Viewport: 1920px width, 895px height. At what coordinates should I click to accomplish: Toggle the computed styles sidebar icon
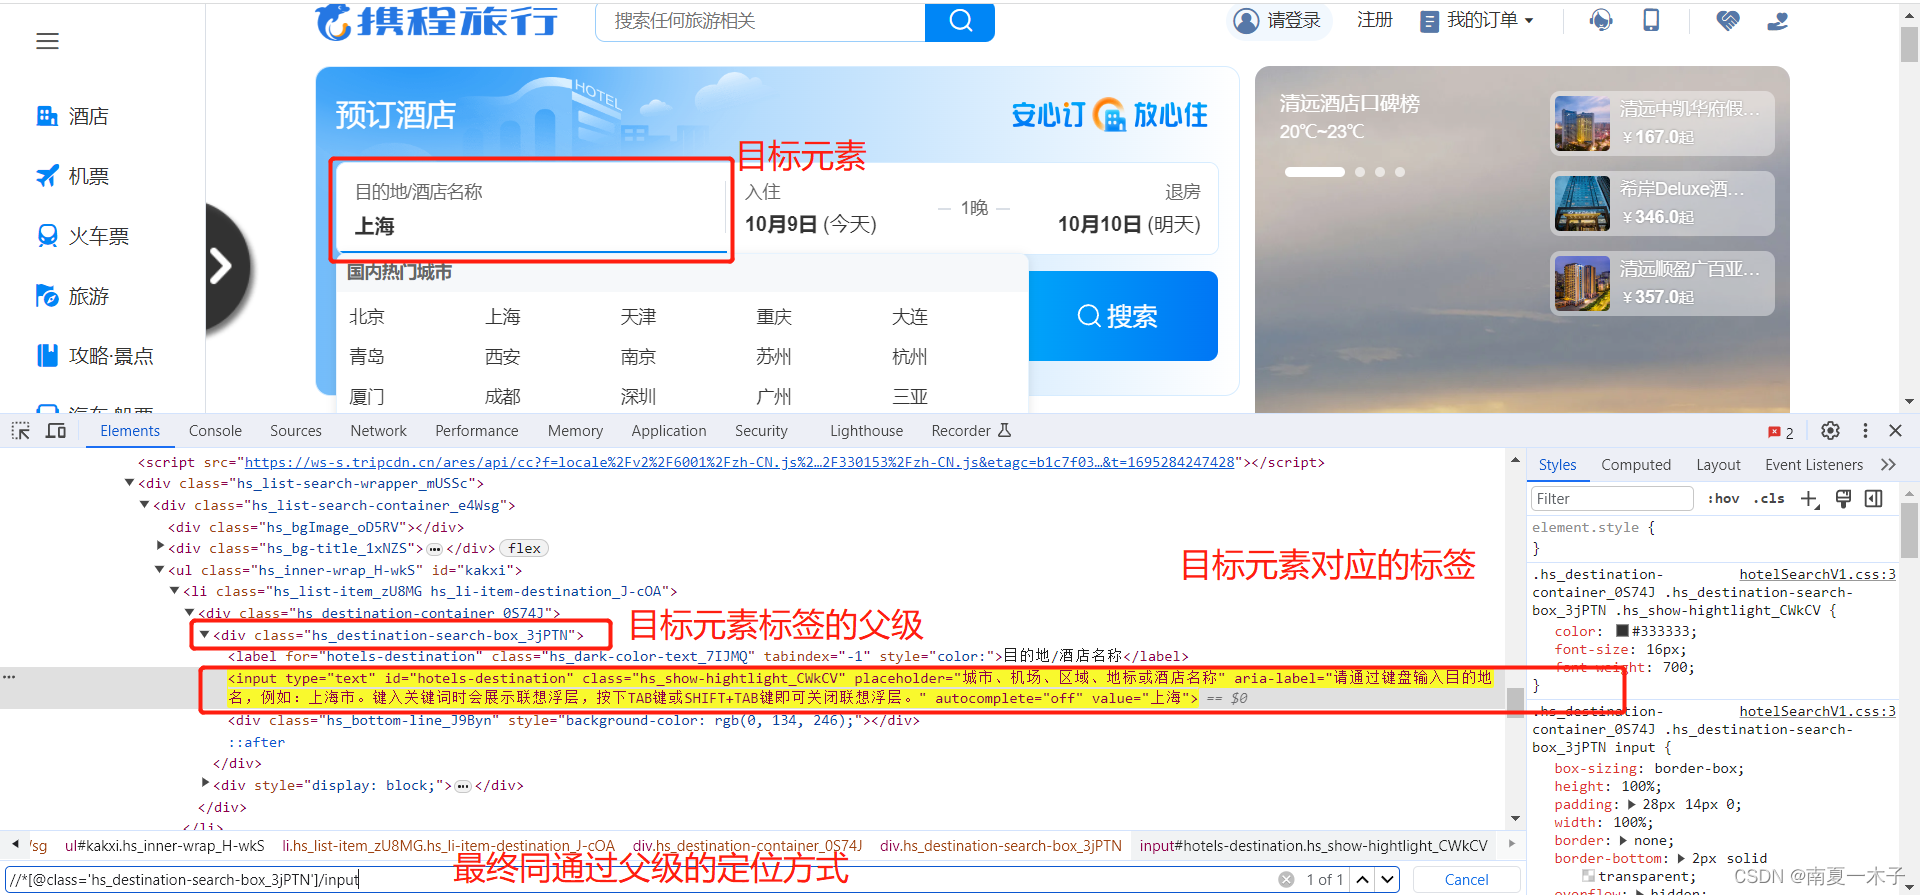tap(1874, 499)
